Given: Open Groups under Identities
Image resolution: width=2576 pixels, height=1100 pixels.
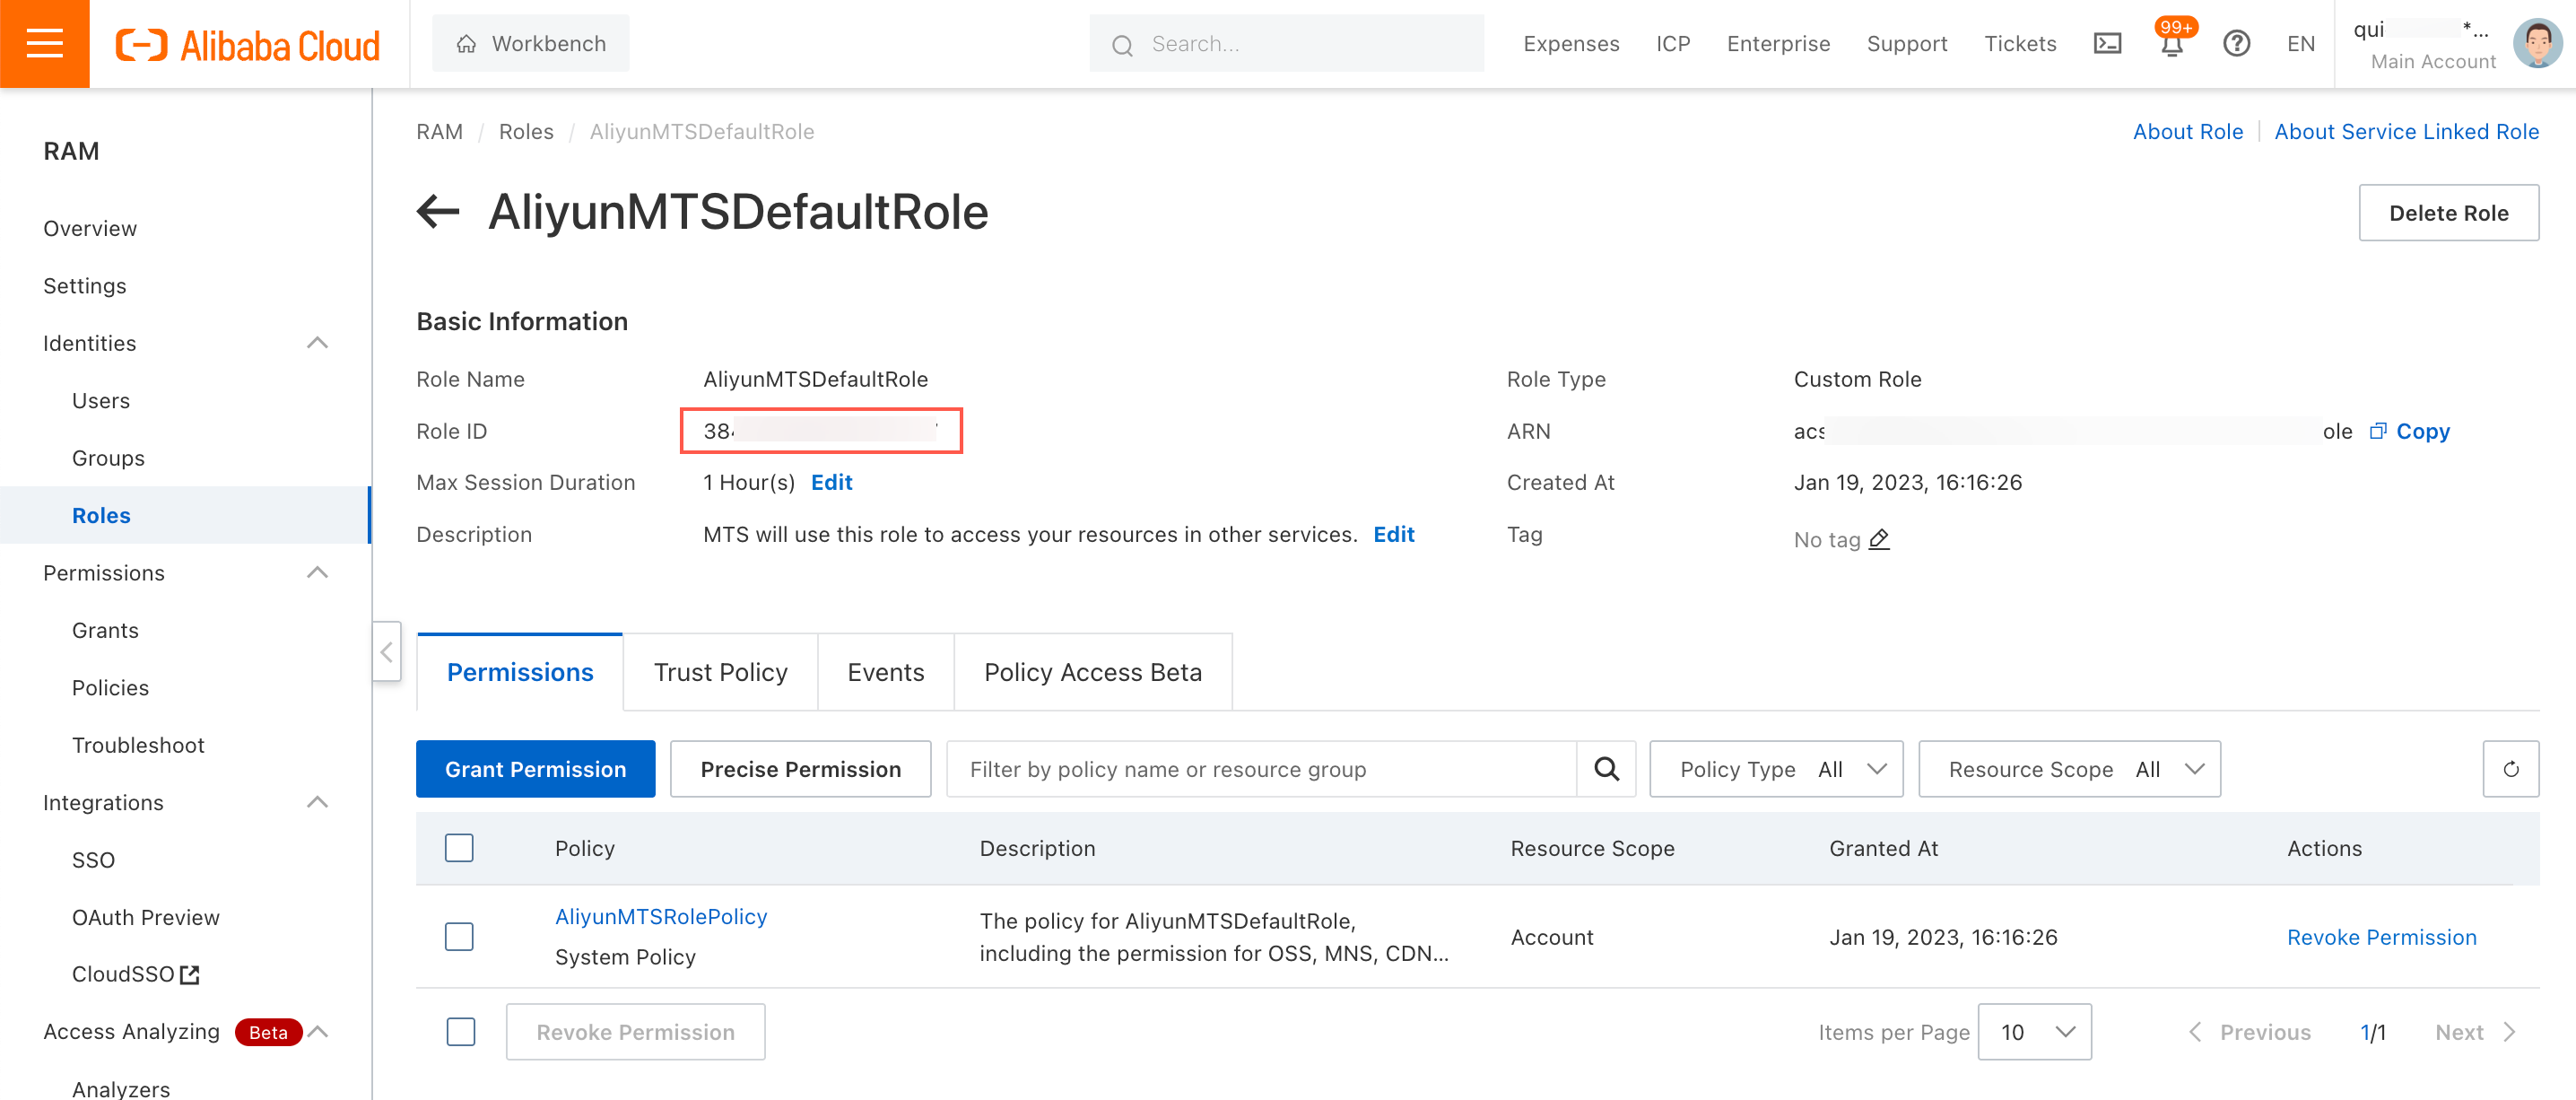Looking at the screenshot, I should [108, 458].
